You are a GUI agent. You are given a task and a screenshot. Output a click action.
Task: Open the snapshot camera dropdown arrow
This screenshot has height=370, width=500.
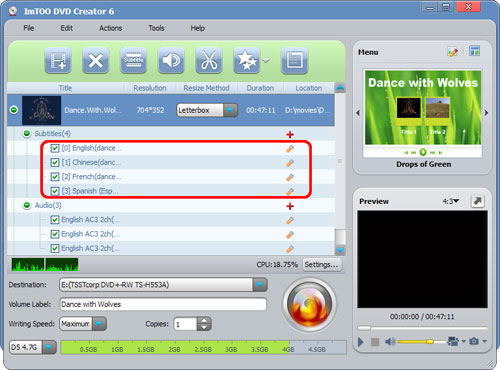tap(485, 341)
